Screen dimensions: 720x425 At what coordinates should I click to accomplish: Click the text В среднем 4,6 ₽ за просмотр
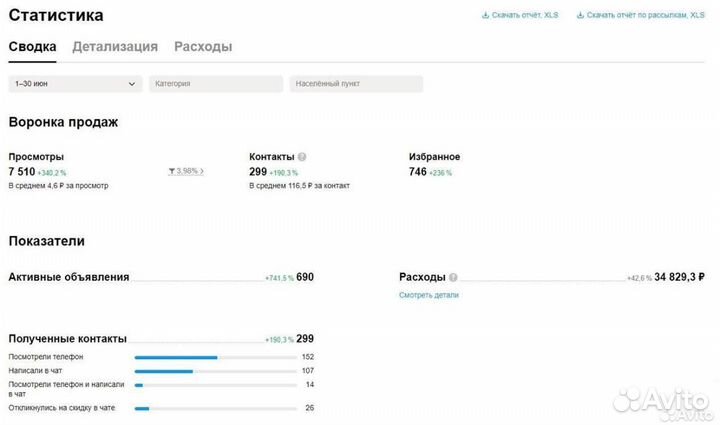(x=58, y=186)
